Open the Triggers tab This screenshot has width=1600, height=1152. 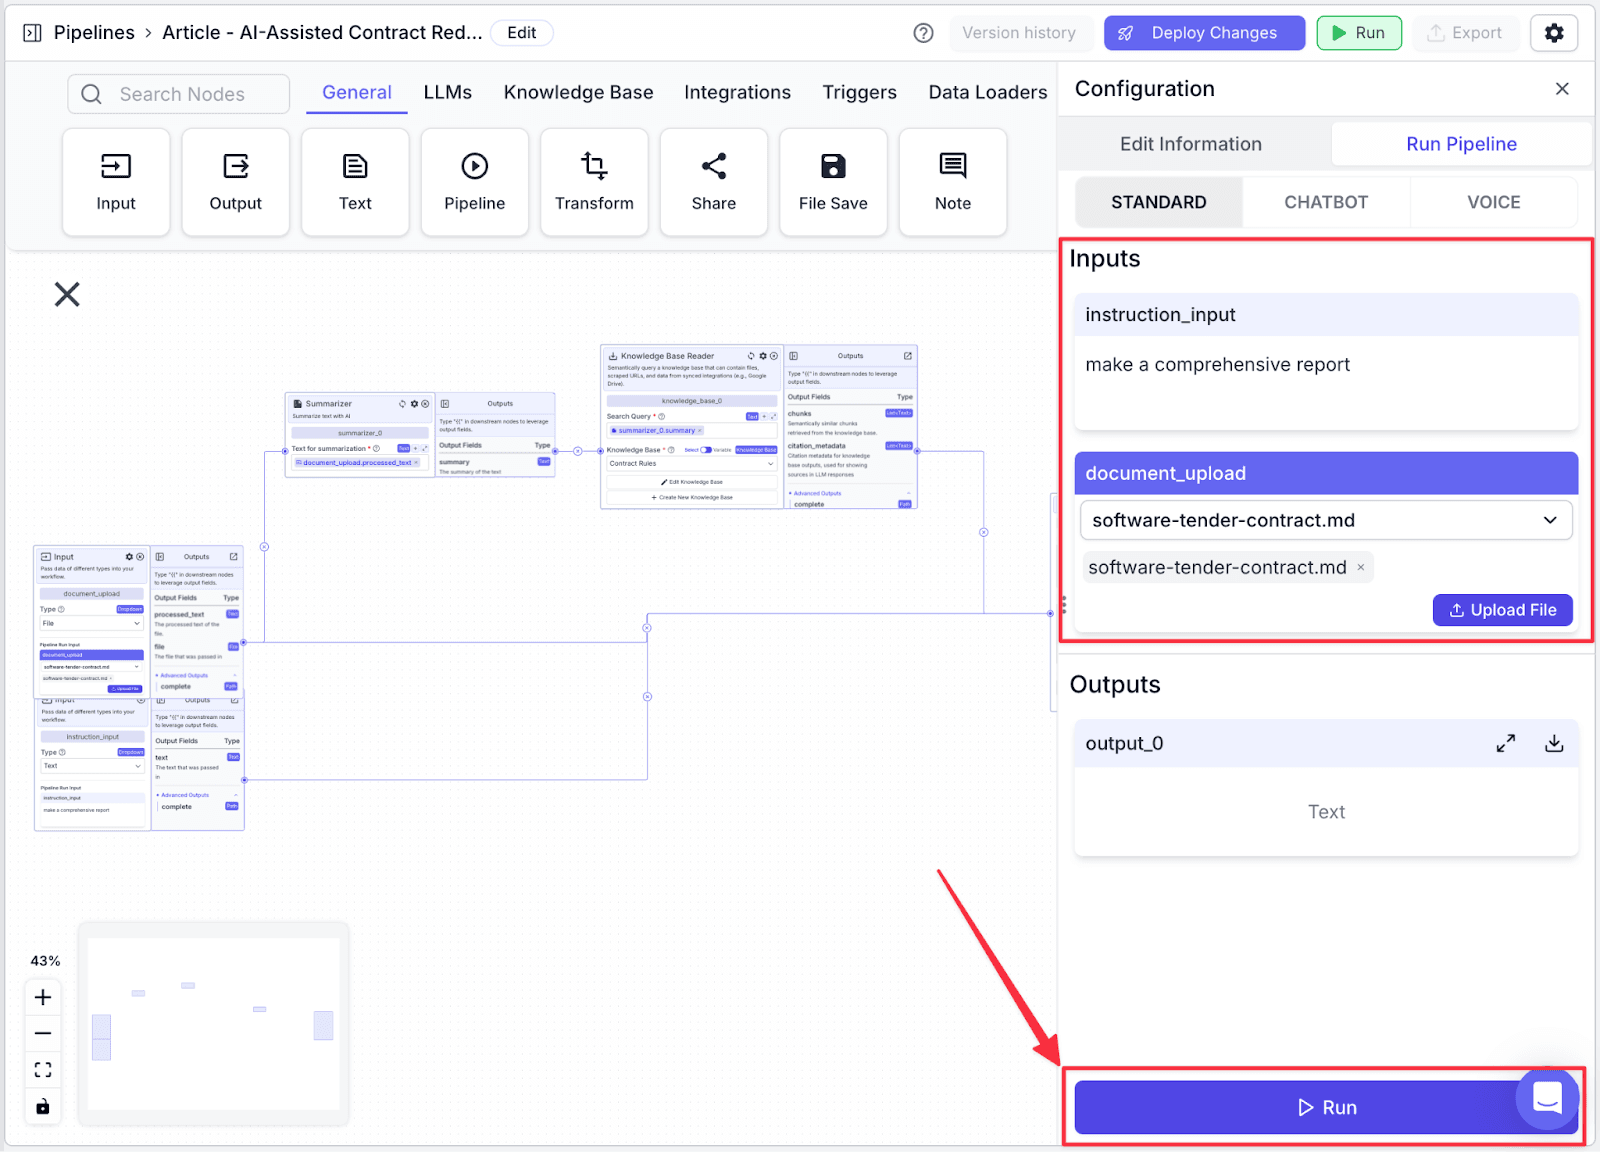click(x=859, y=92)
